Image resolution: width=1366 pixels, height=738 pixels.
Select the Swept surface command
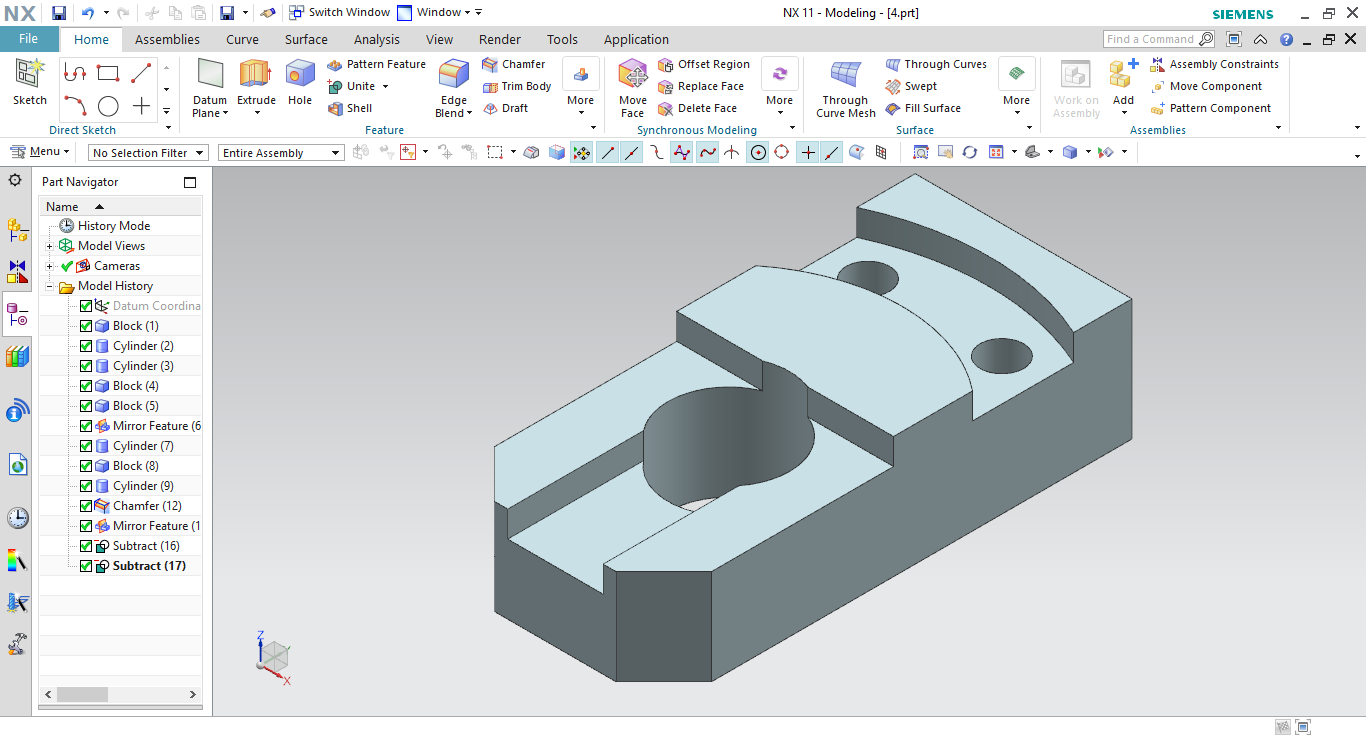[911, 86]
